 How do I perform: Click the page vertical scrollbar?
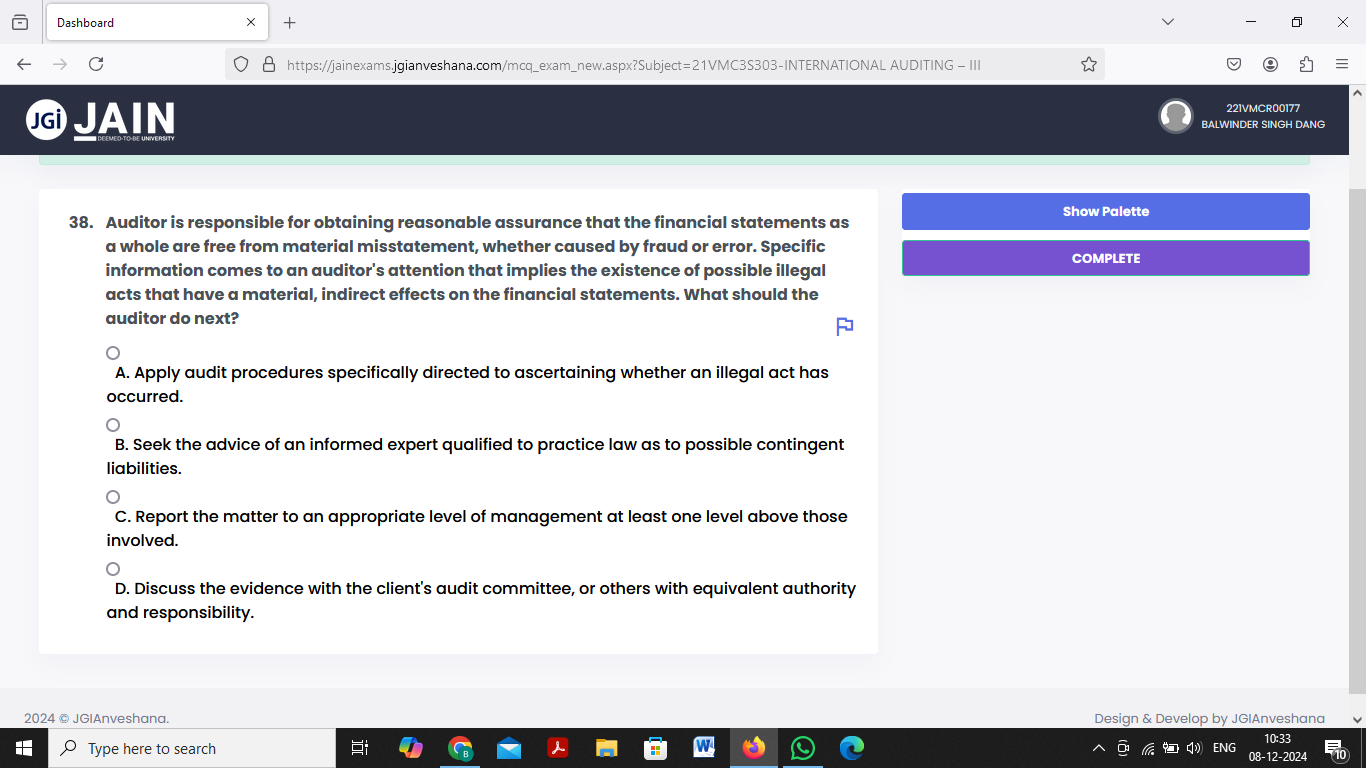tap(1357, 440)
